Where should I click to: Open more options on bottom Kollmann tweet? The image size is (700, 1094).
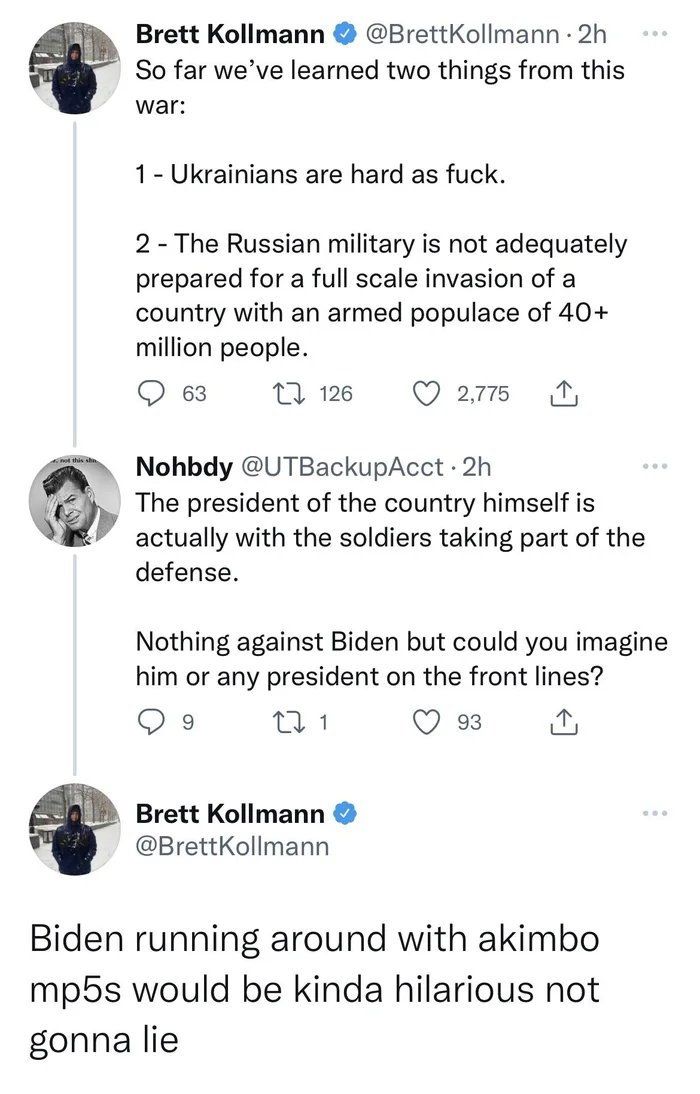tap(654, 813)
